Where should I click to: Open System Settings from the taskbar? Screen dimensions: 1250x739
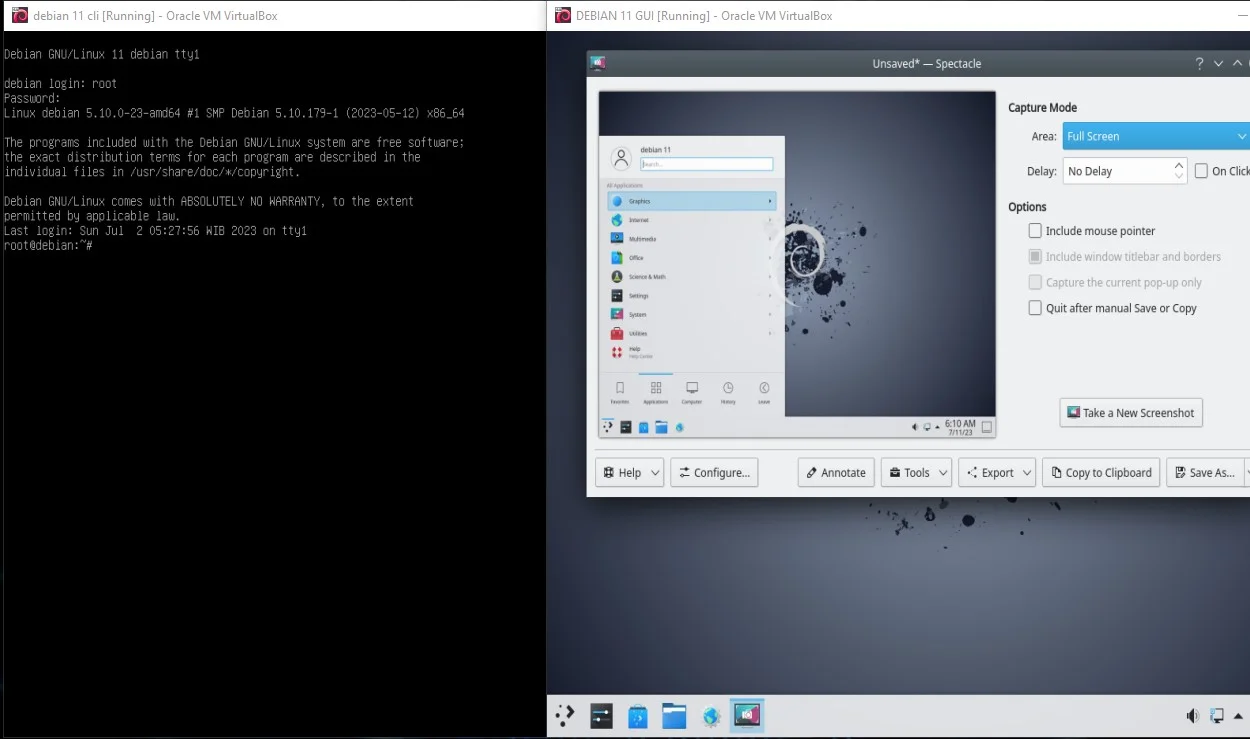point(601,715)
